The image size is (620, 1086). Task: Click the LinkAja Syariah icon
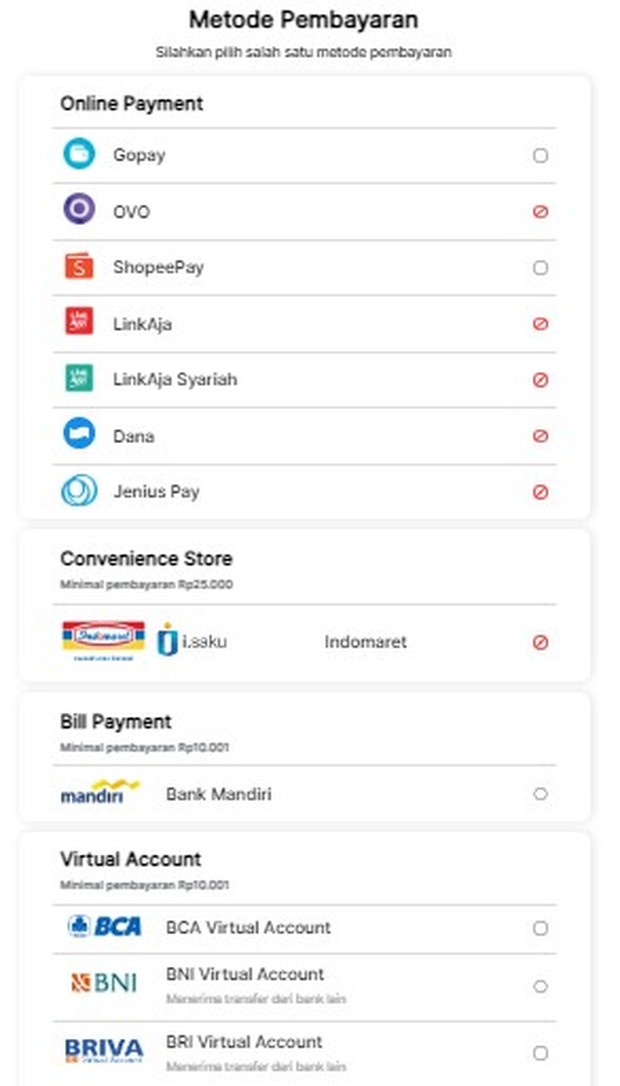click(78, 379)
